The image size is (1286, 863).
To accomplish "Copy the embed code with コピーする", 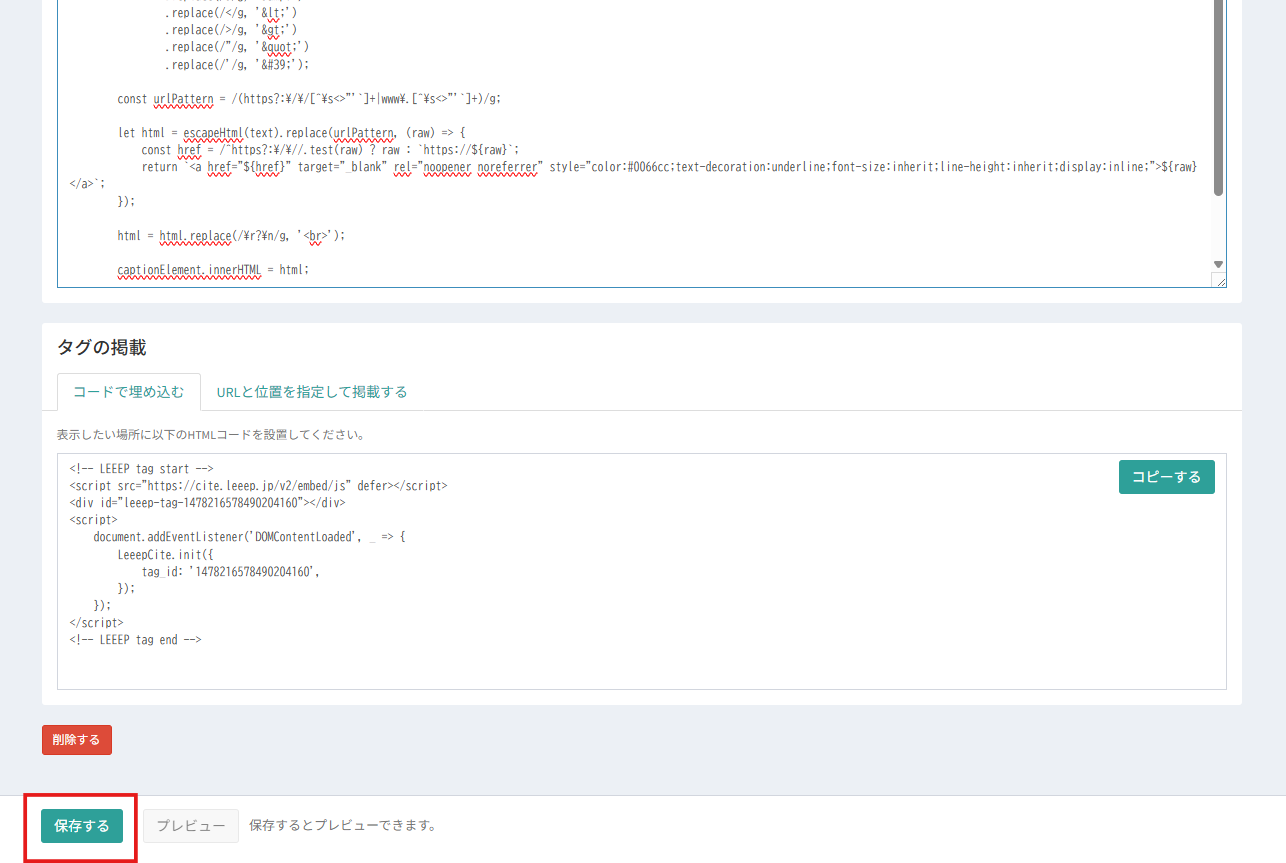I will (x=1166, y=477).
